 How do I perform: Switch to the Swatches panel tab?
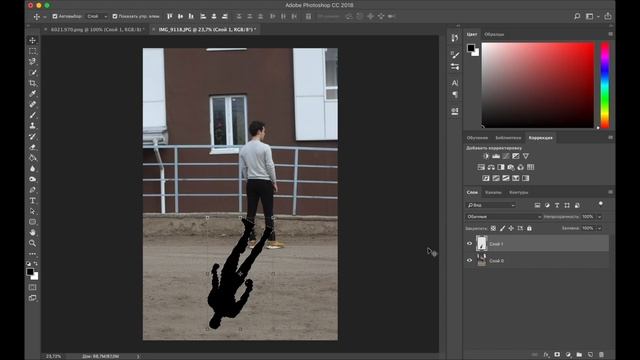click(x=494, y=34)
